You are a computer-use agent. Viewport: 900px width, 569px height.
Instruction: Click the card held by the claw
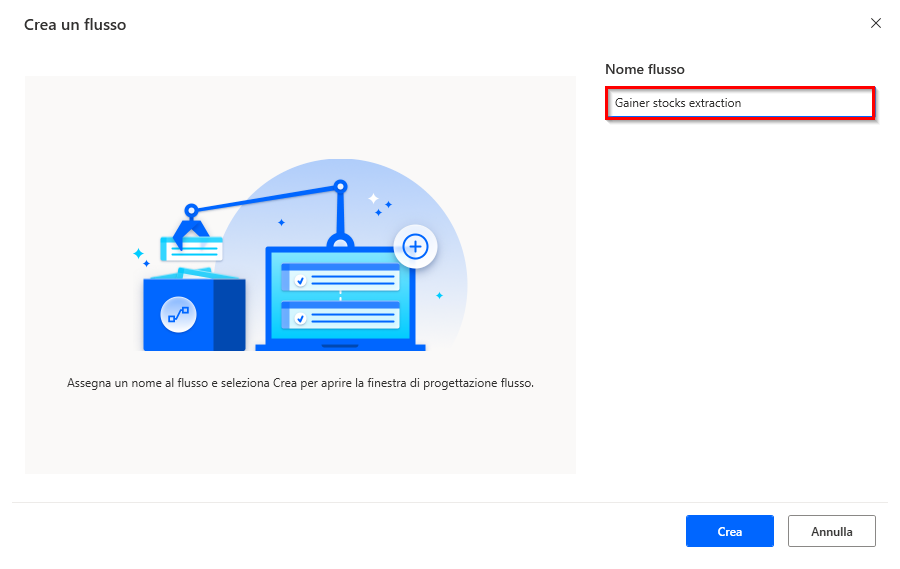click(192, 249)
